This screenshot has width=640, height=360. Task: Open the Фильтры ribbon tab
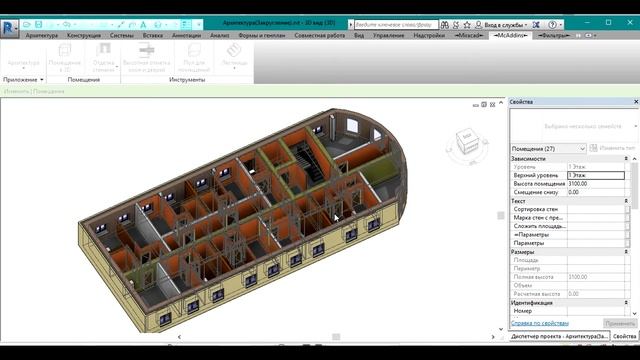point(553,36)
